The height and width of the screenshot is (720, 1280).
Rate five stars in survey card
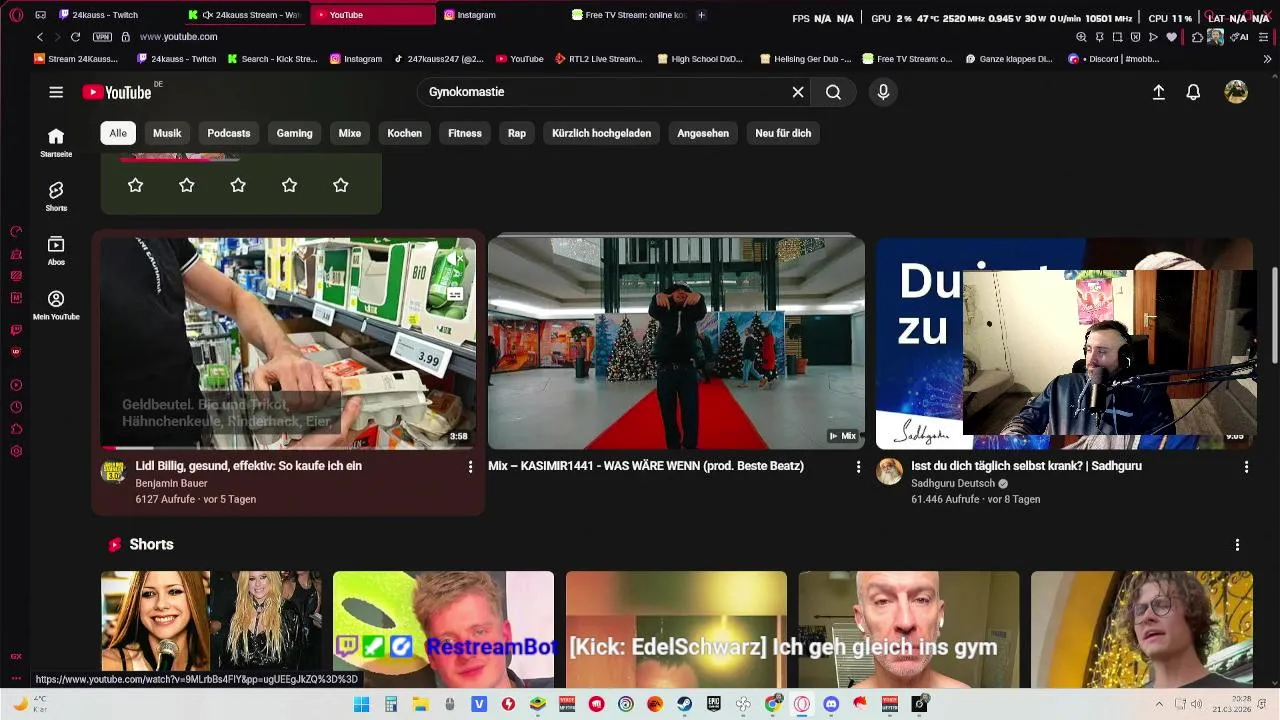click(340, 185)
